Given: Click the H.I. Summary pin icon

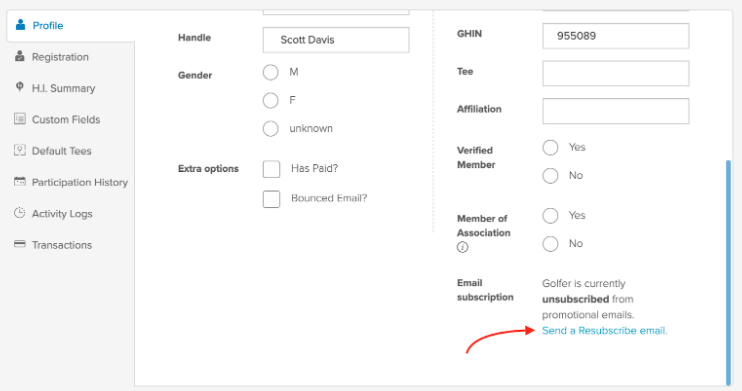Looking at the screenshot, I should pyautogui.click(x=19, y=87).
